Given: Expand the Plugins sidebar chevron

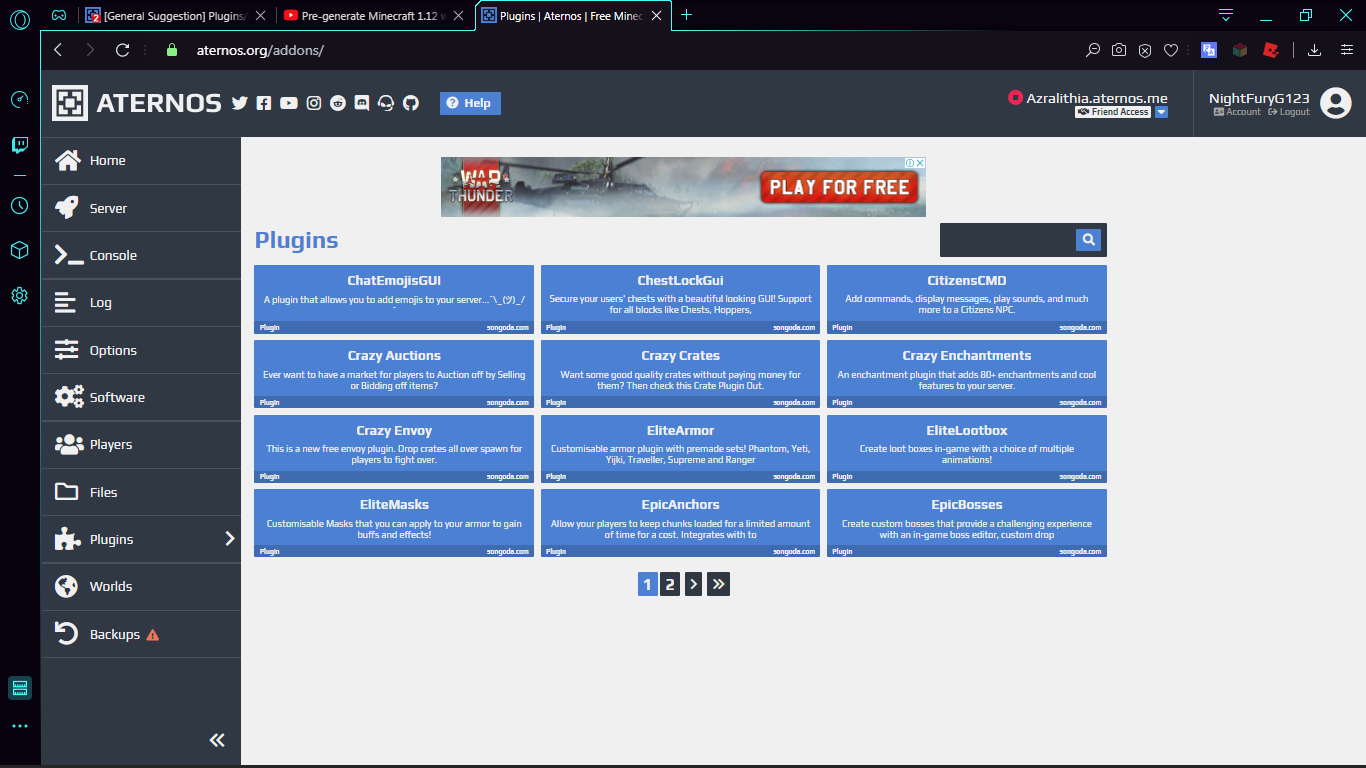Looking at the screenshot, I should (x=230, y=539).
